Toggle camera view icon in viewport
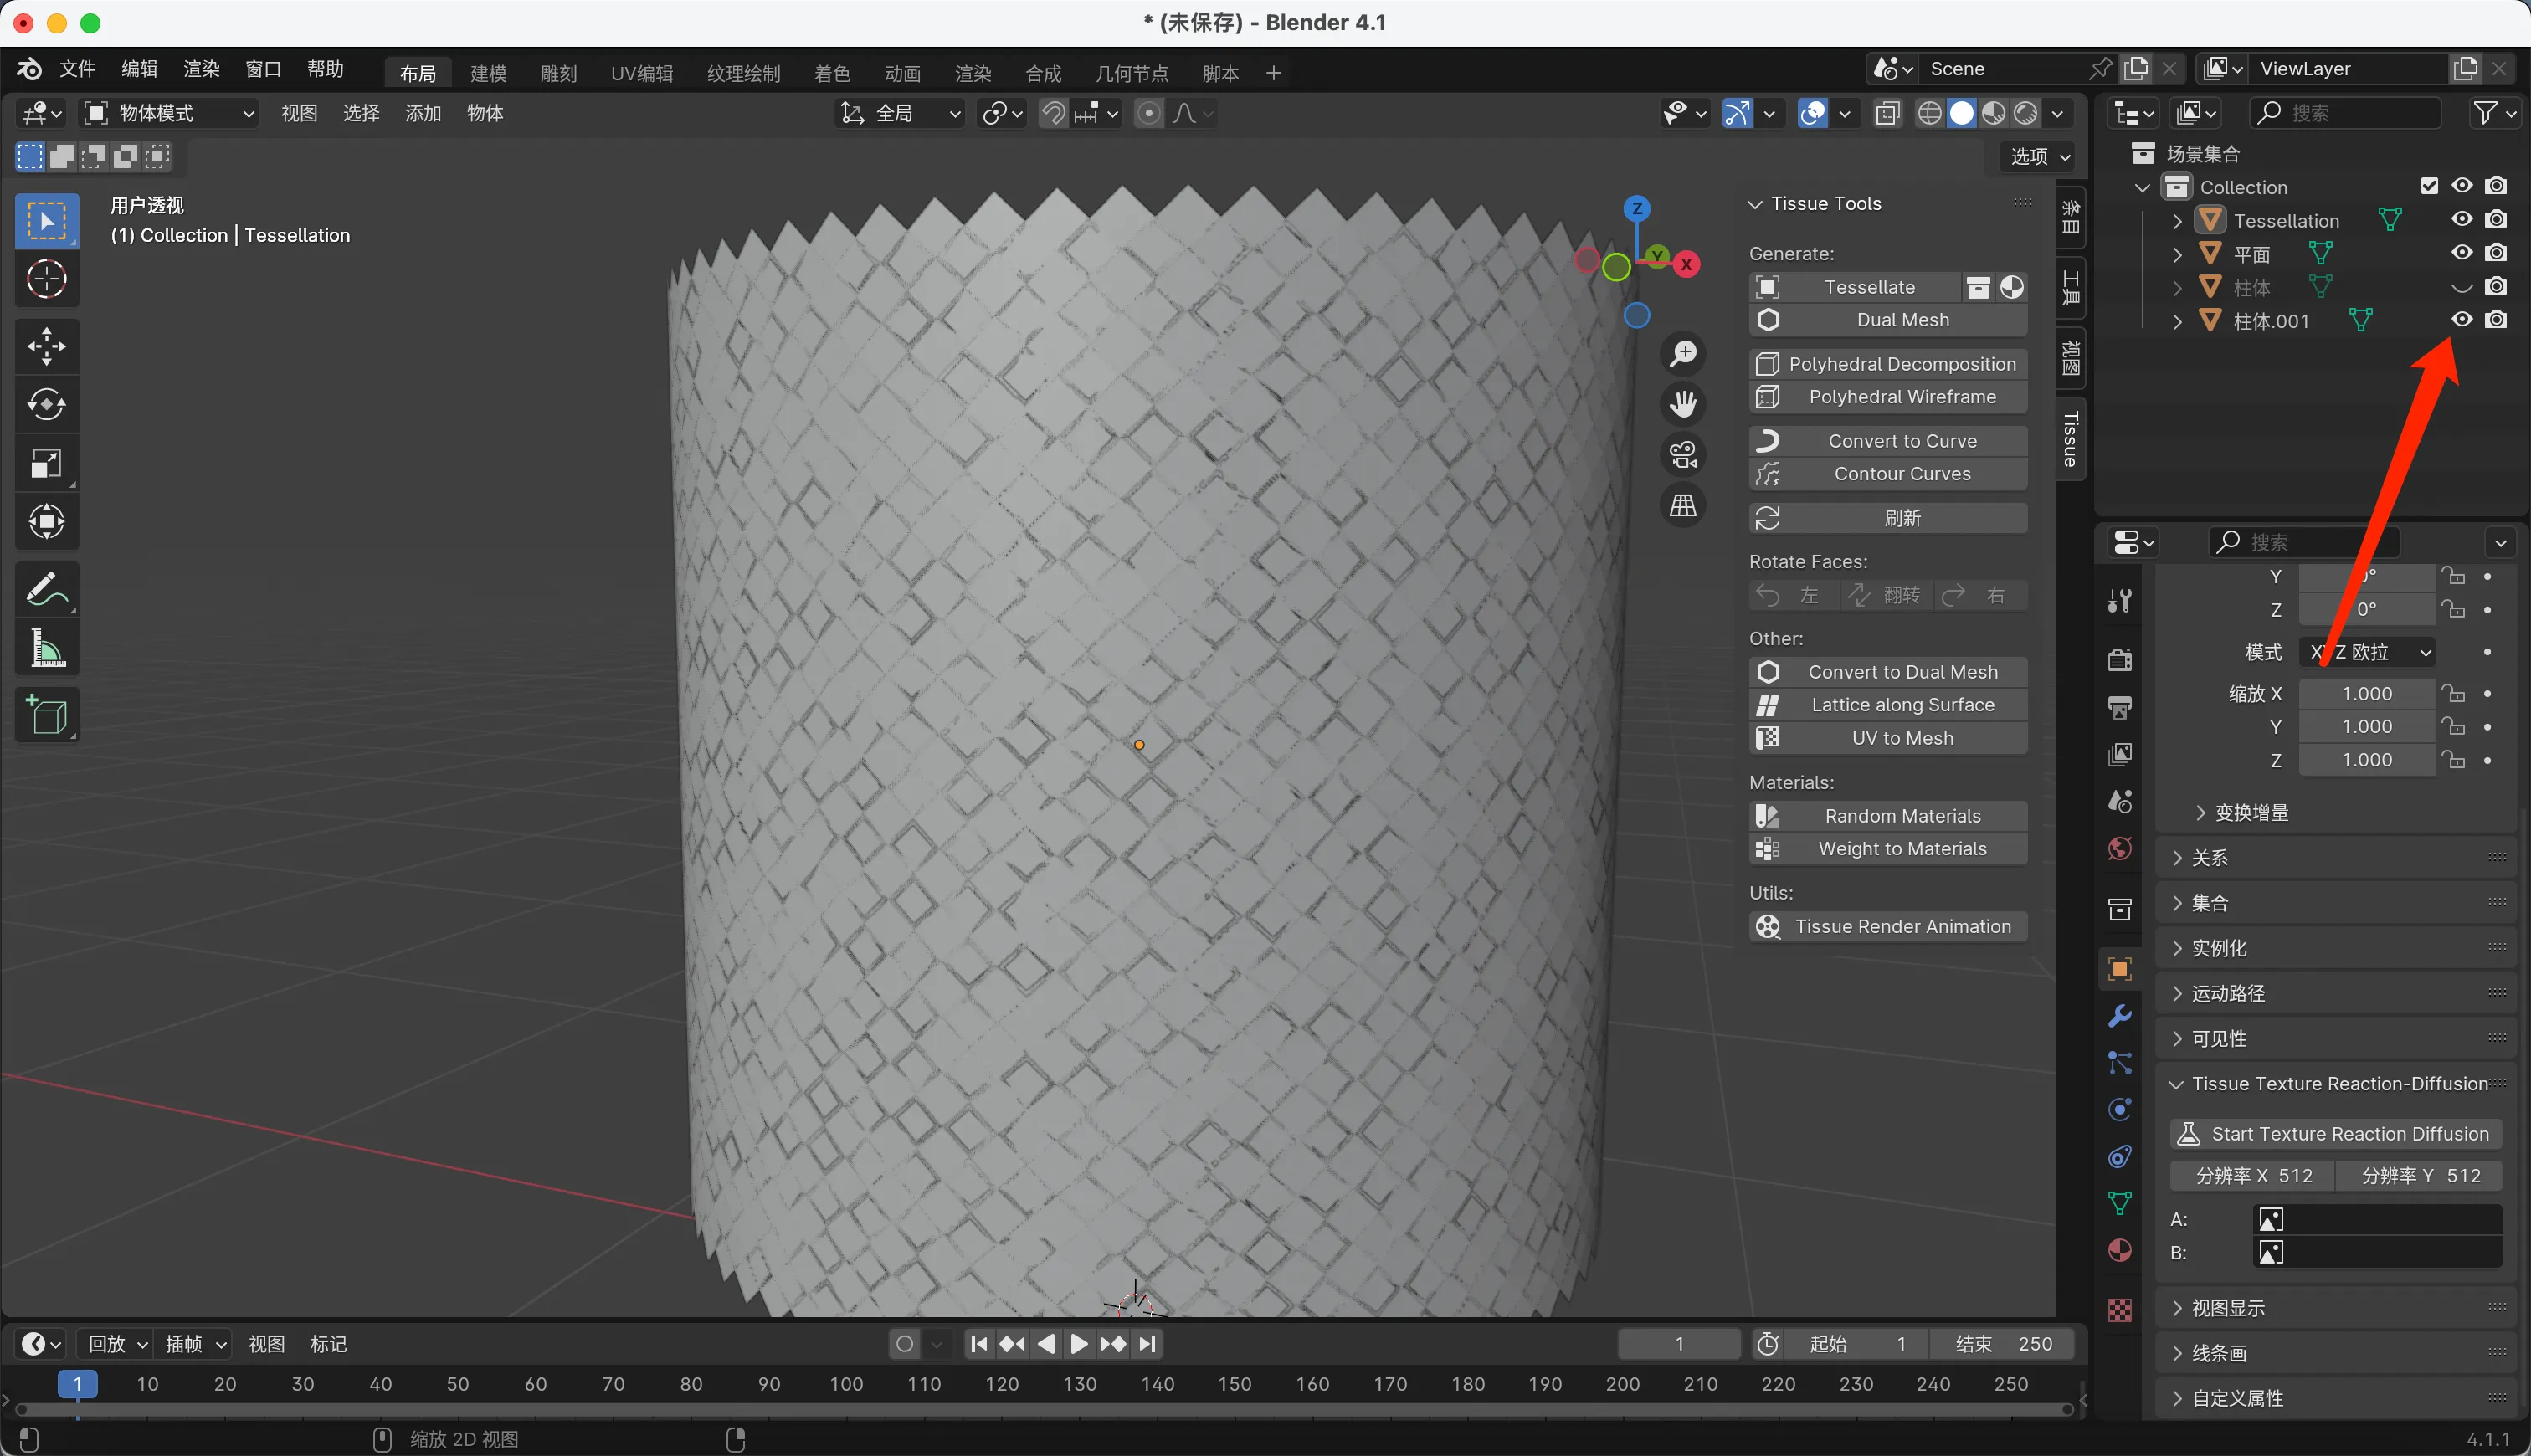Viewport: 2531px width, 1456px height. pyautogui.click(x=1683, y=455)
